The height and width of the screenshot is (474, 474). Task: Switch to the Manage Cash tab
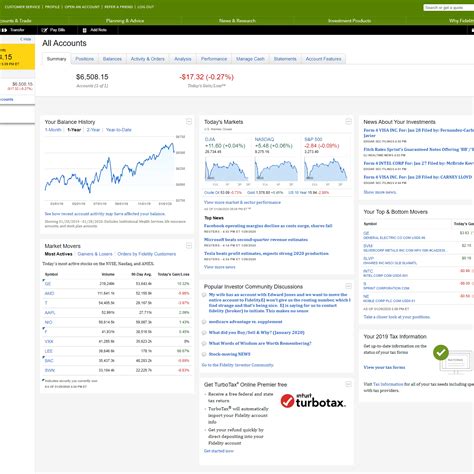click(250, 59)
